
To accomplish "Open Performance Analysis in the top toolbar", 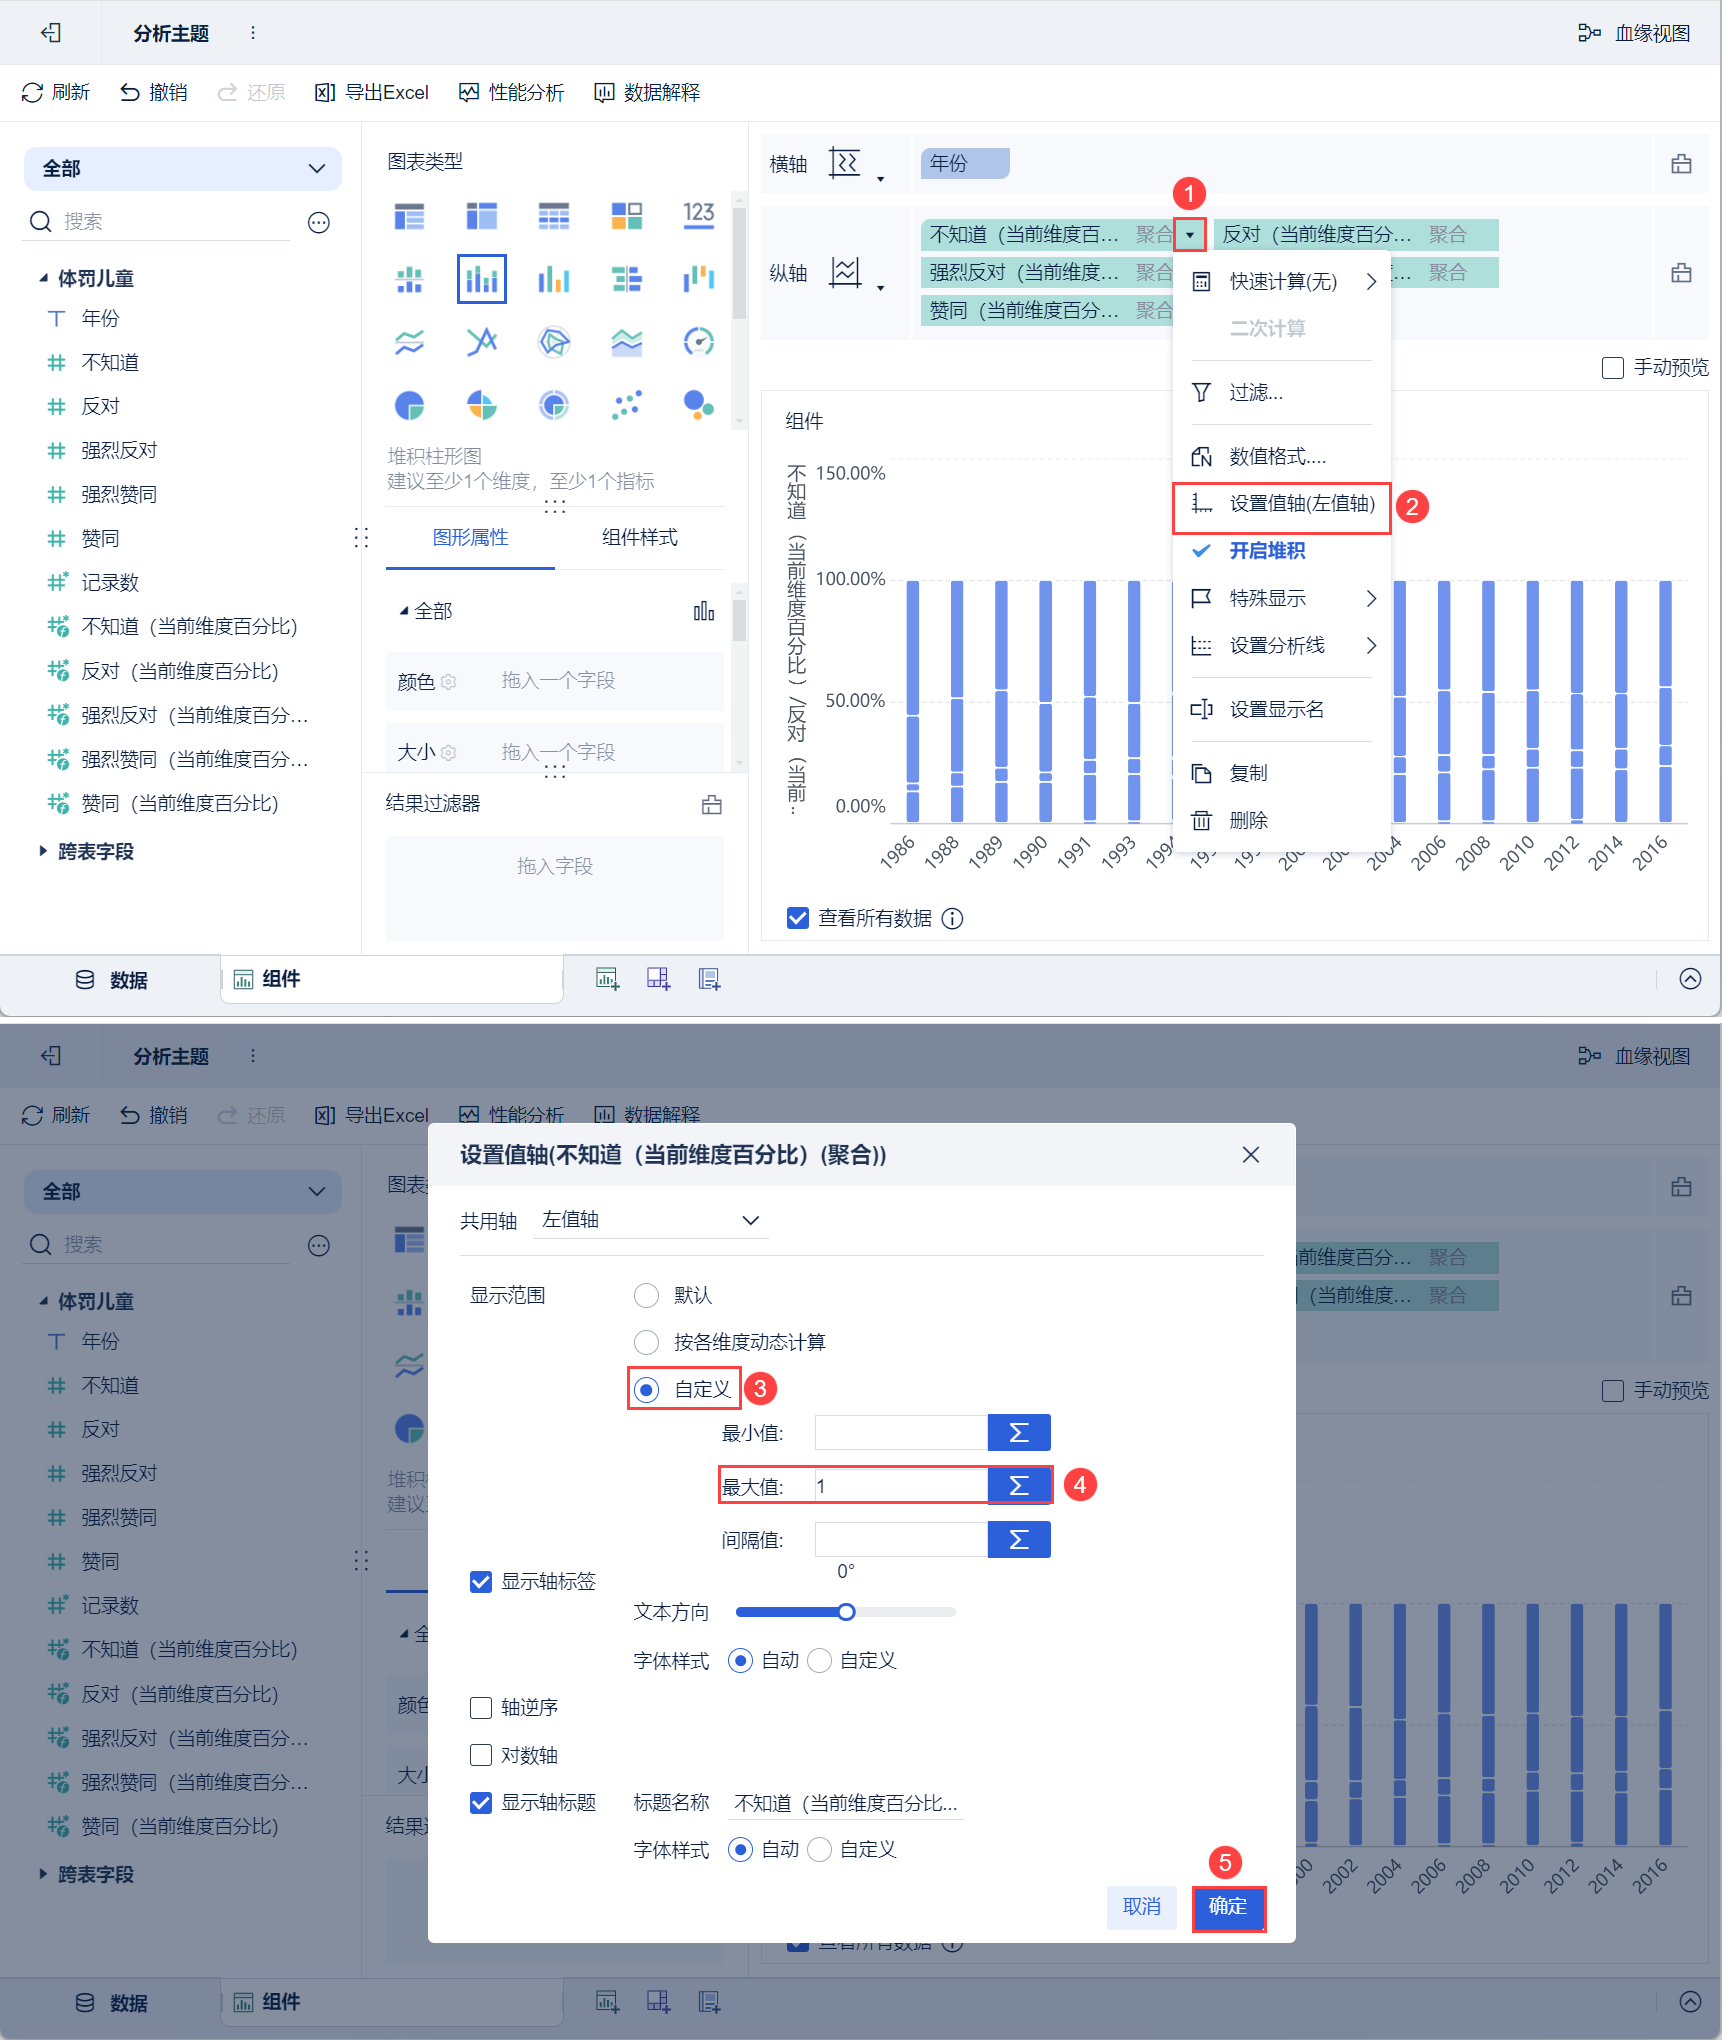I will pos(511,93).
